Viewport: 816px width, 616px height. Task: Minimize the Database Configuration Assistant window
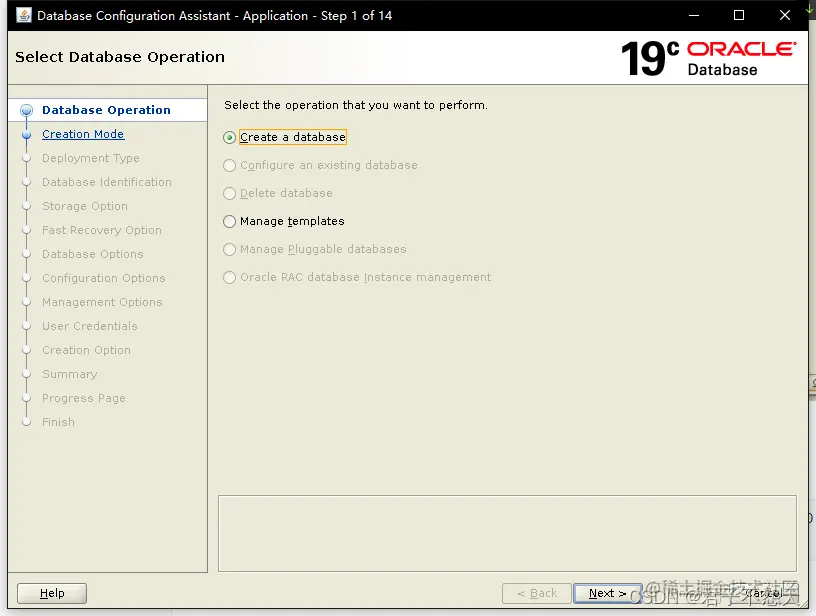click(694, 16)
